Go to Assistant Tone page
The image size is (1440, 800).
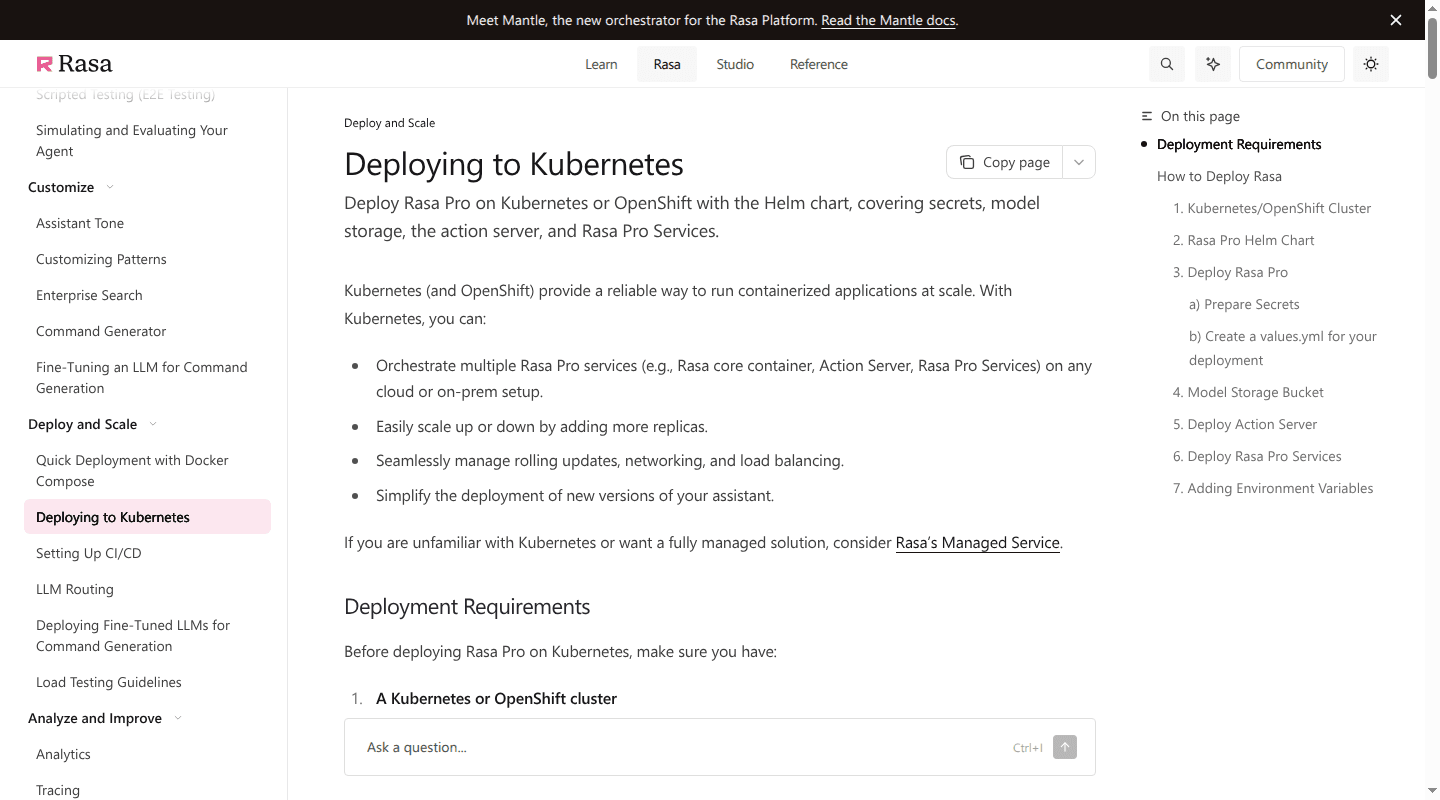click(147, 223)
